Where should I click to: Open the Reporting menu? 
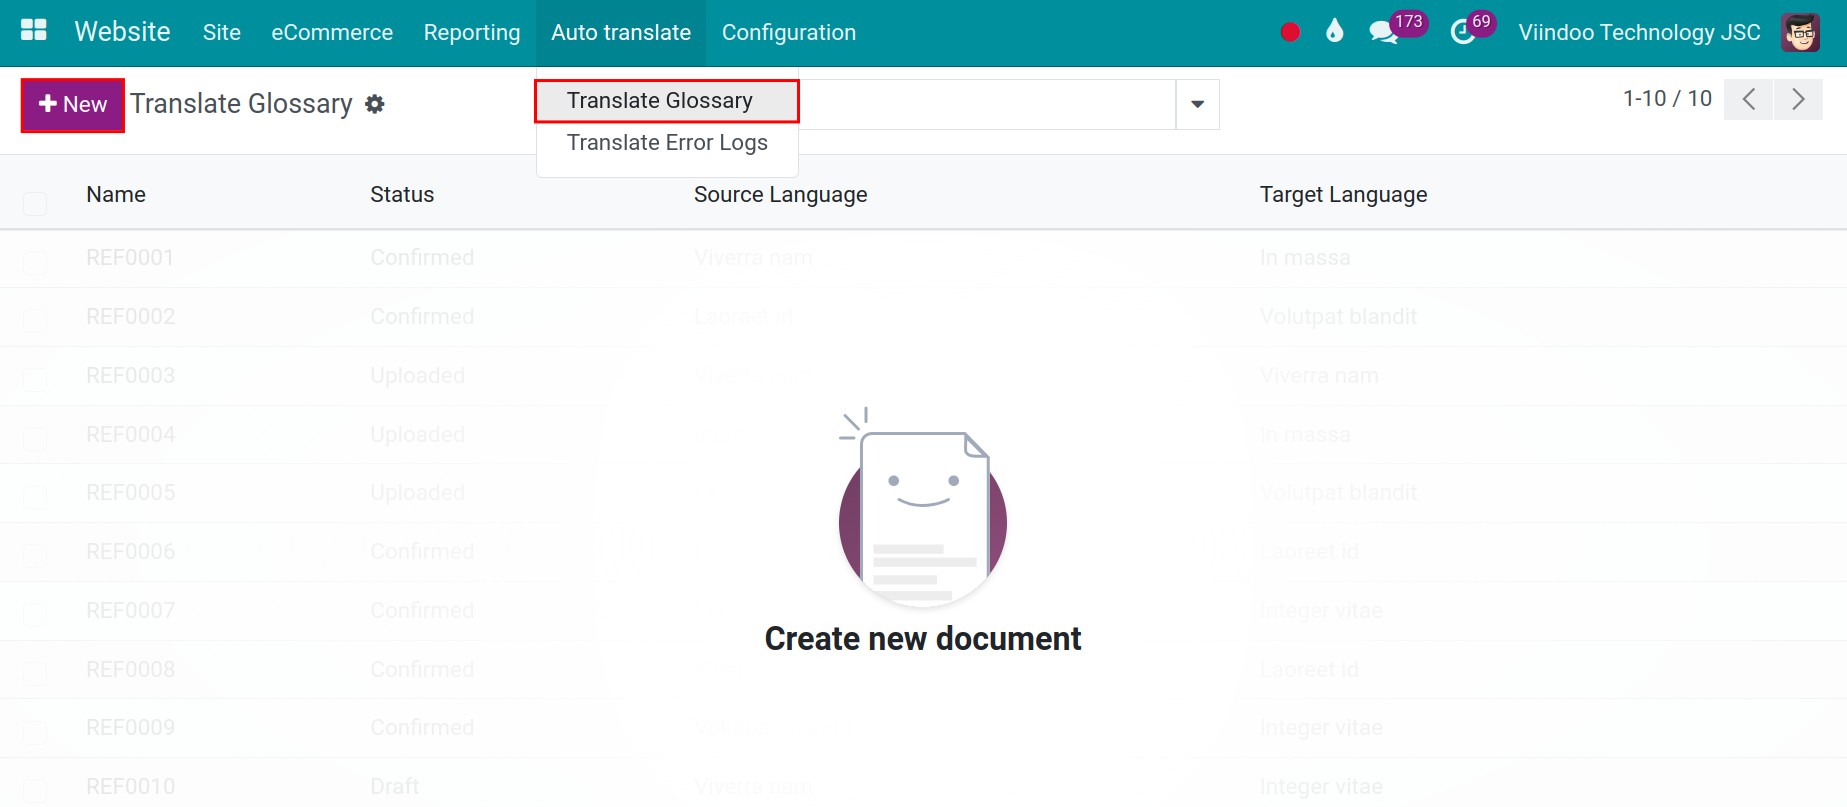tap(472, 32)
